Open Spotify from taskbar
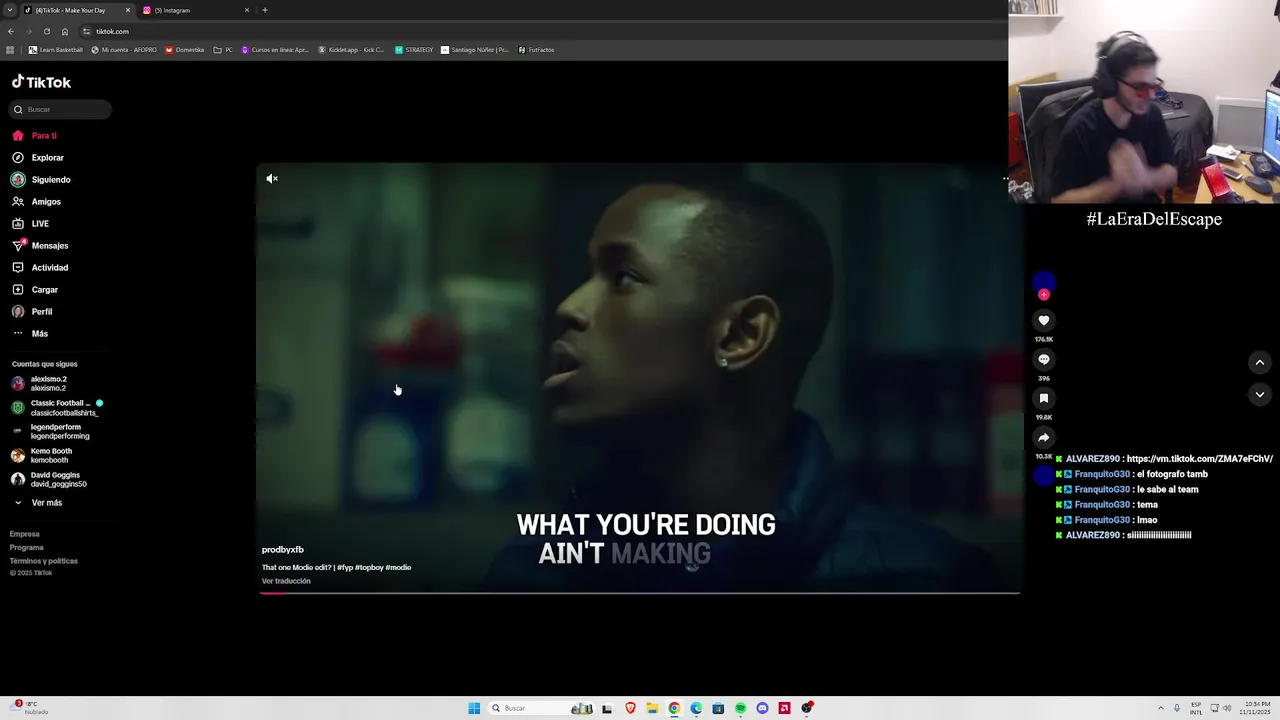This screenshot has width=1280, height=720. 740,708
